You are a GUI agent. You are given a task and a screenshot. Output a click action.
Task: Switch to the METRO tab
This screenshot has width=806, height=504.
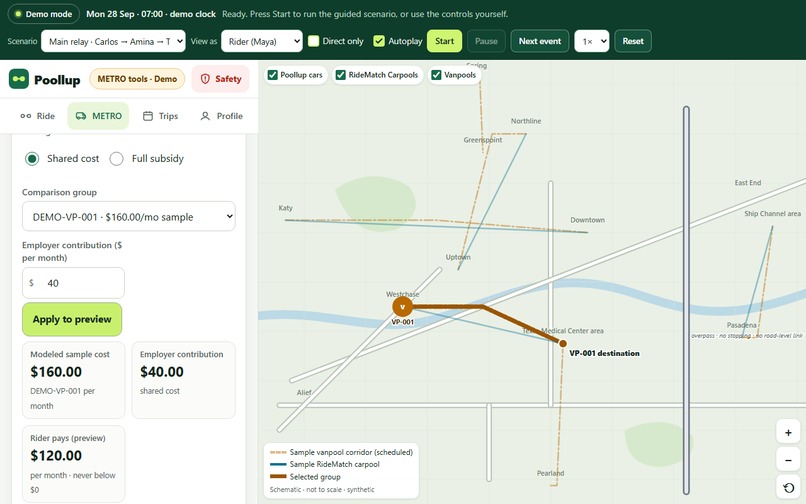click(98, 116)
